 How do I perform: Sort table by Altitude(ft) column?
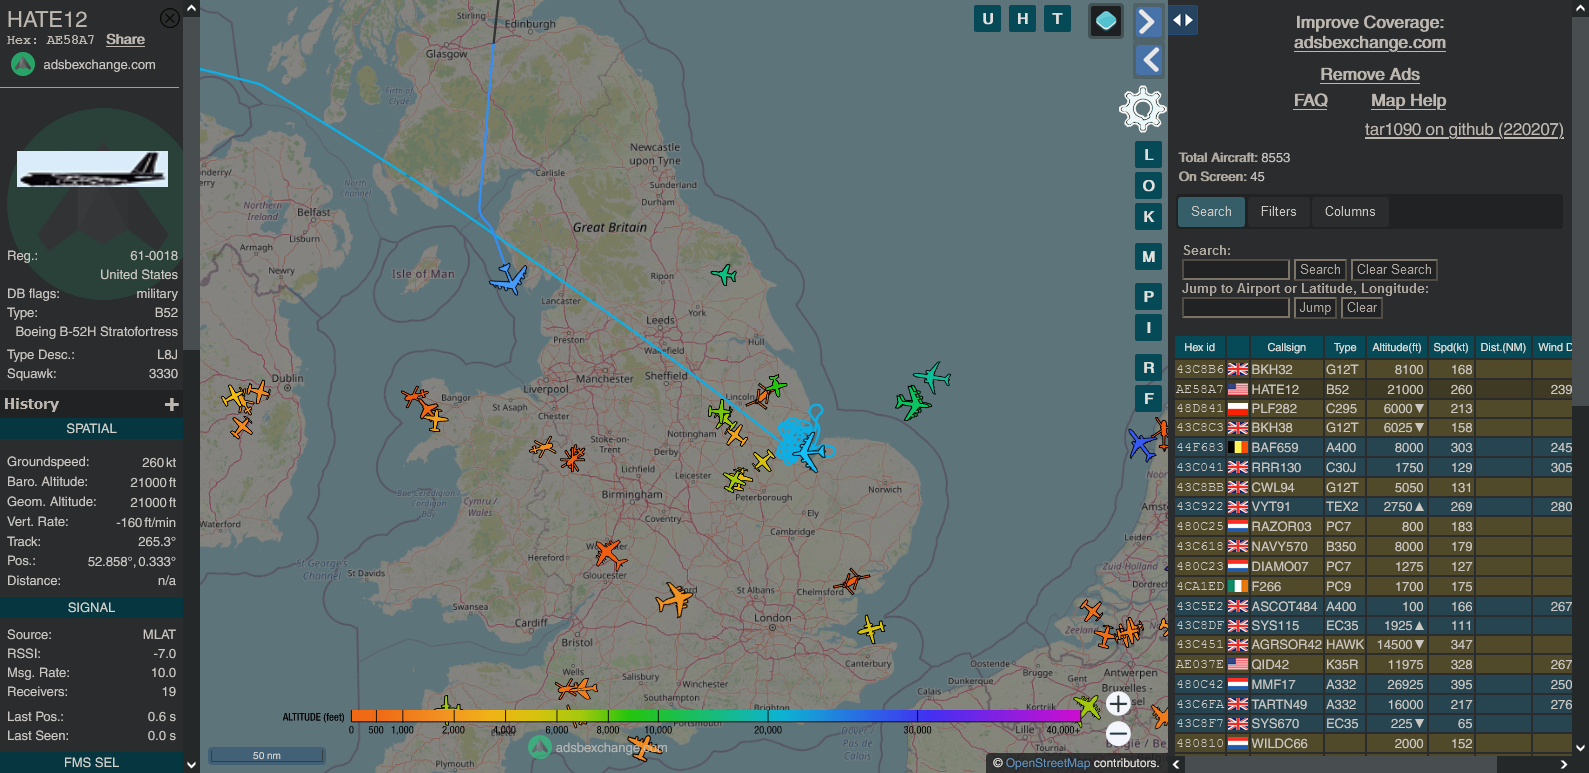tap(1396, 348)
